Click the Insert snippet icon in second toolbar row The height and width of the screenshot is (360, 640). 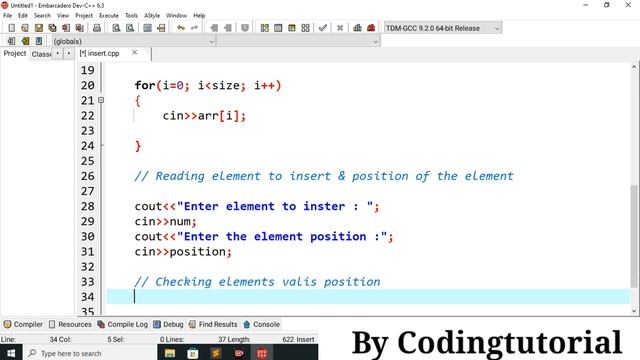coord(11,41)
